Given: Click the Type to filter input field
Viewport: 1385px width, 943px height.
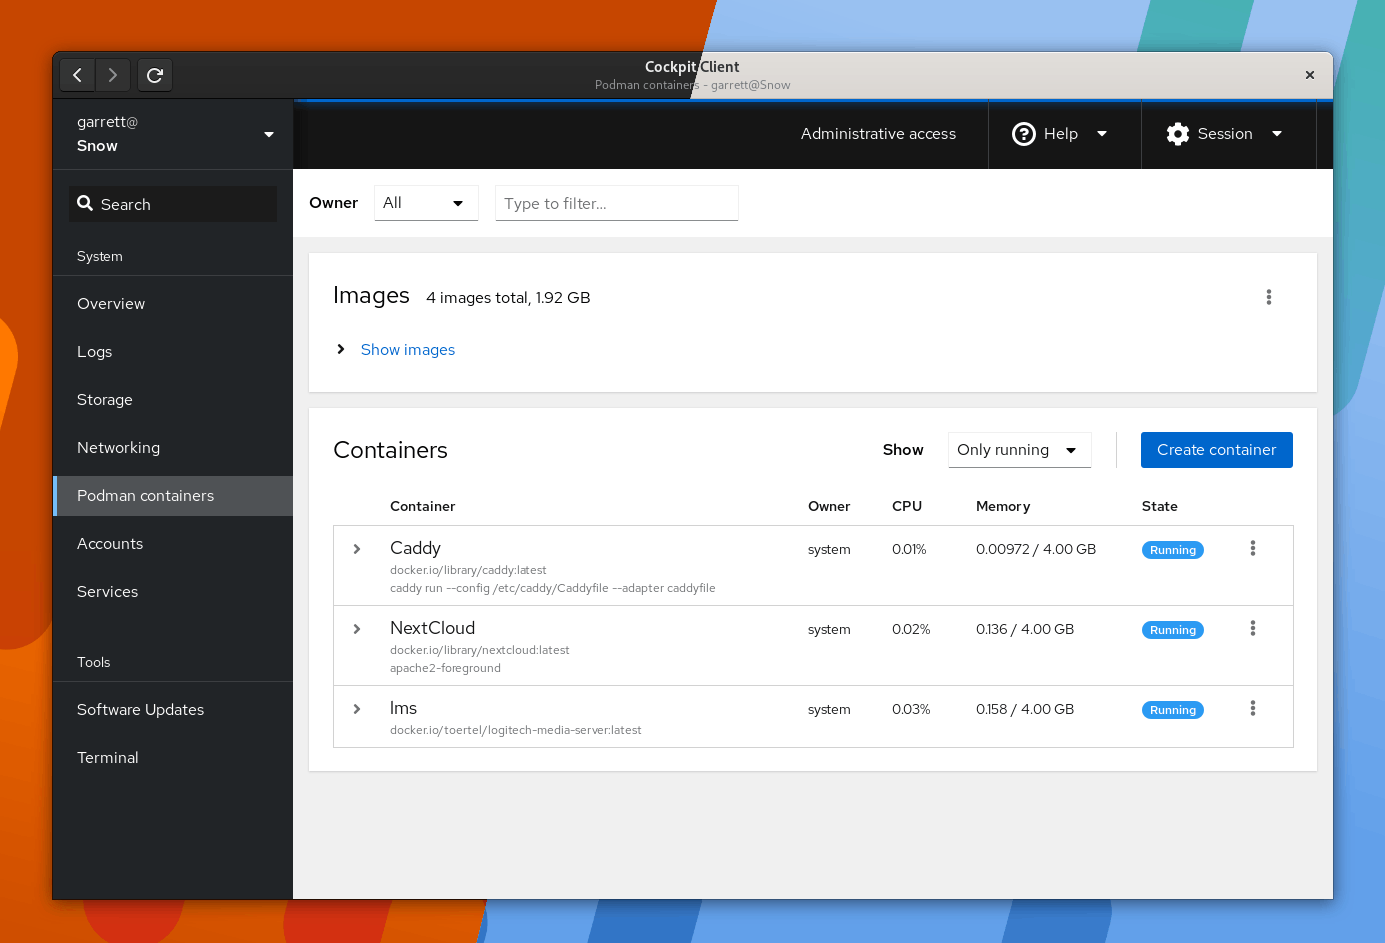Looking at the screenshot, I should pyautogui.click(x=616, y=203).
